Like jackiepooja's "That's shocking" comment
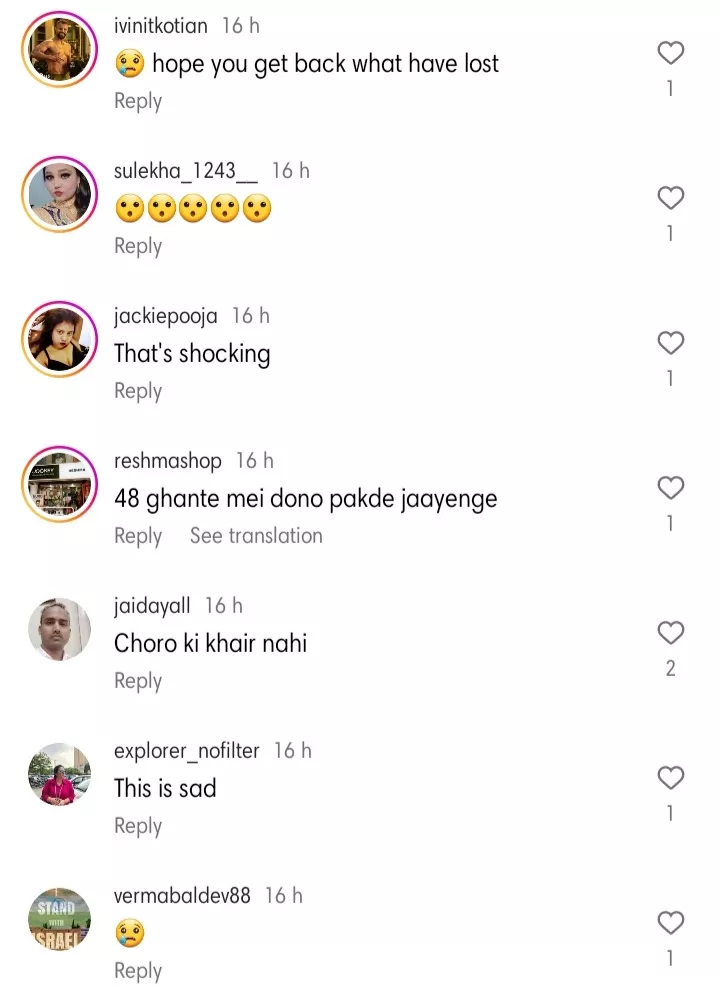Image resolution: width=720 pixels, height=1000 pixels. [670, 343]
